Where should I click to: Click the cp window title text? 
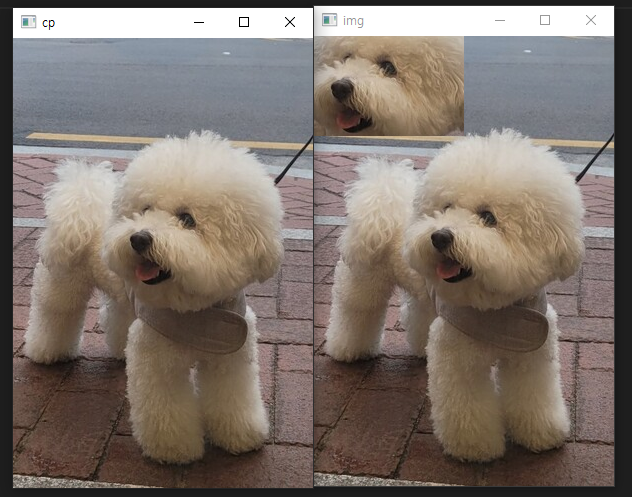click(48, 23)
